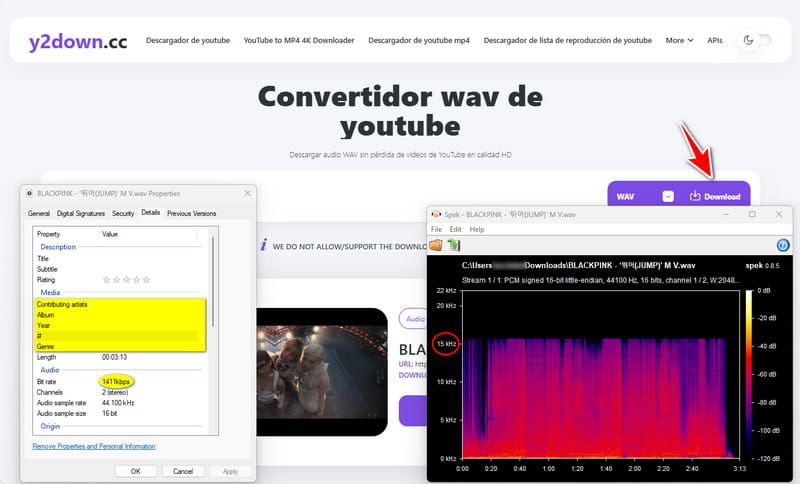Close the Properties dialog
Image resolution: width=800 pixels, height=484 pixels.
(x=247, y=193)
